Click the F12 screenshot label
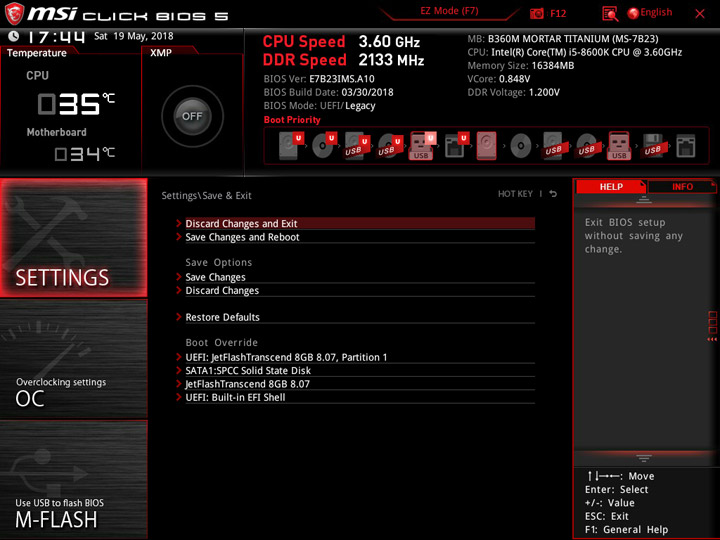Viewport: 720px width, 540px height. click(x=557, y=13)
